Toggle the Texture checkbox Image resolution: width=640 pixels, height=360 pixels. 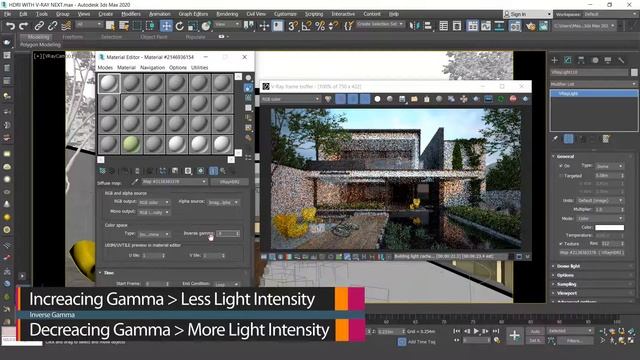[560, 244]
